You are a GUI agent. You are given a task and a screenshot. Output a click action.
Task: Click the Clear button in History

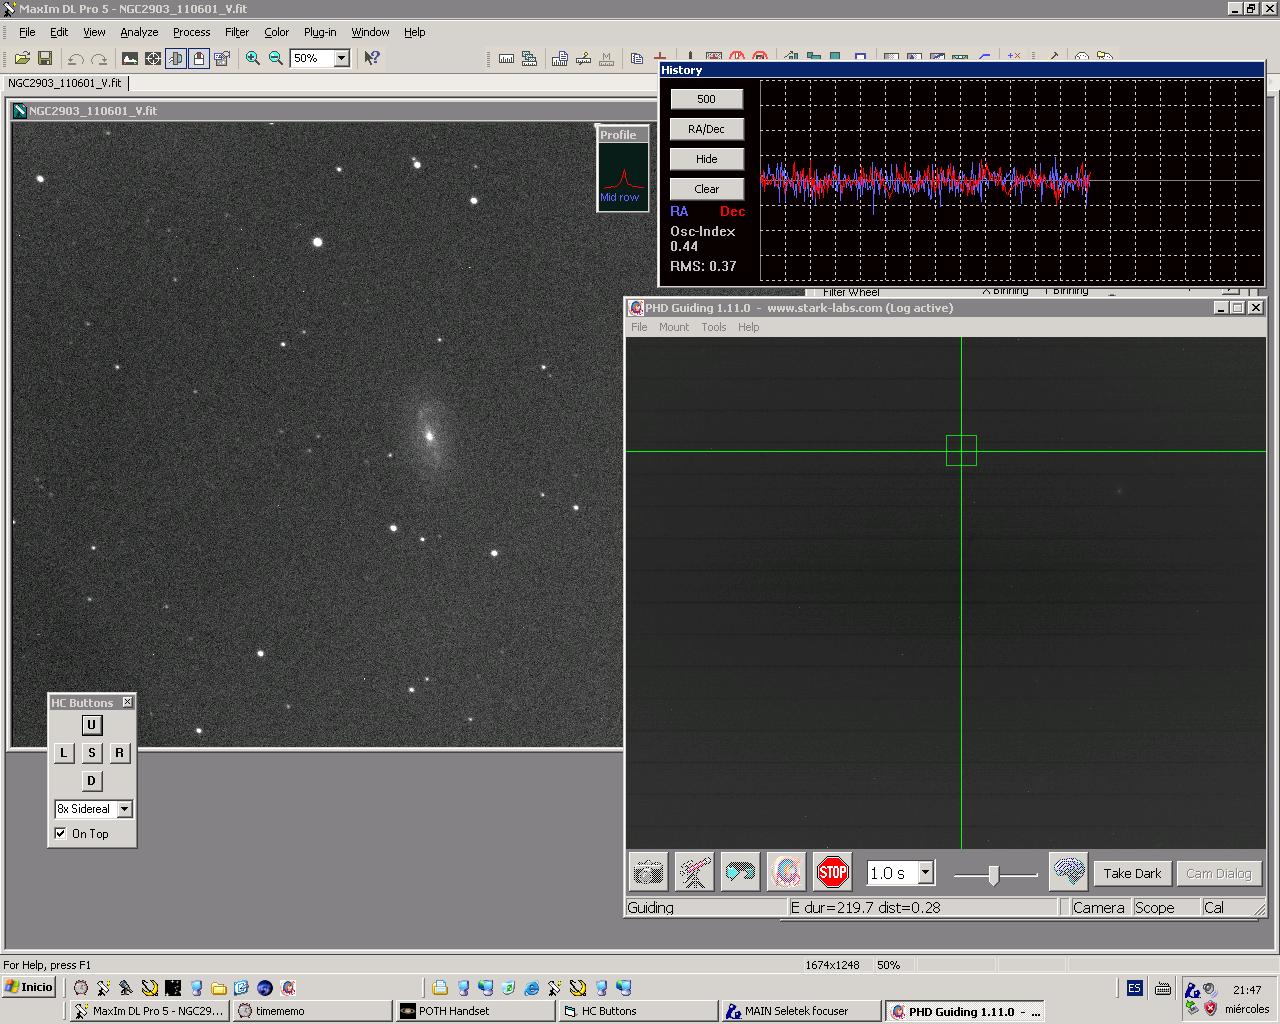click(x=706, y=189)
